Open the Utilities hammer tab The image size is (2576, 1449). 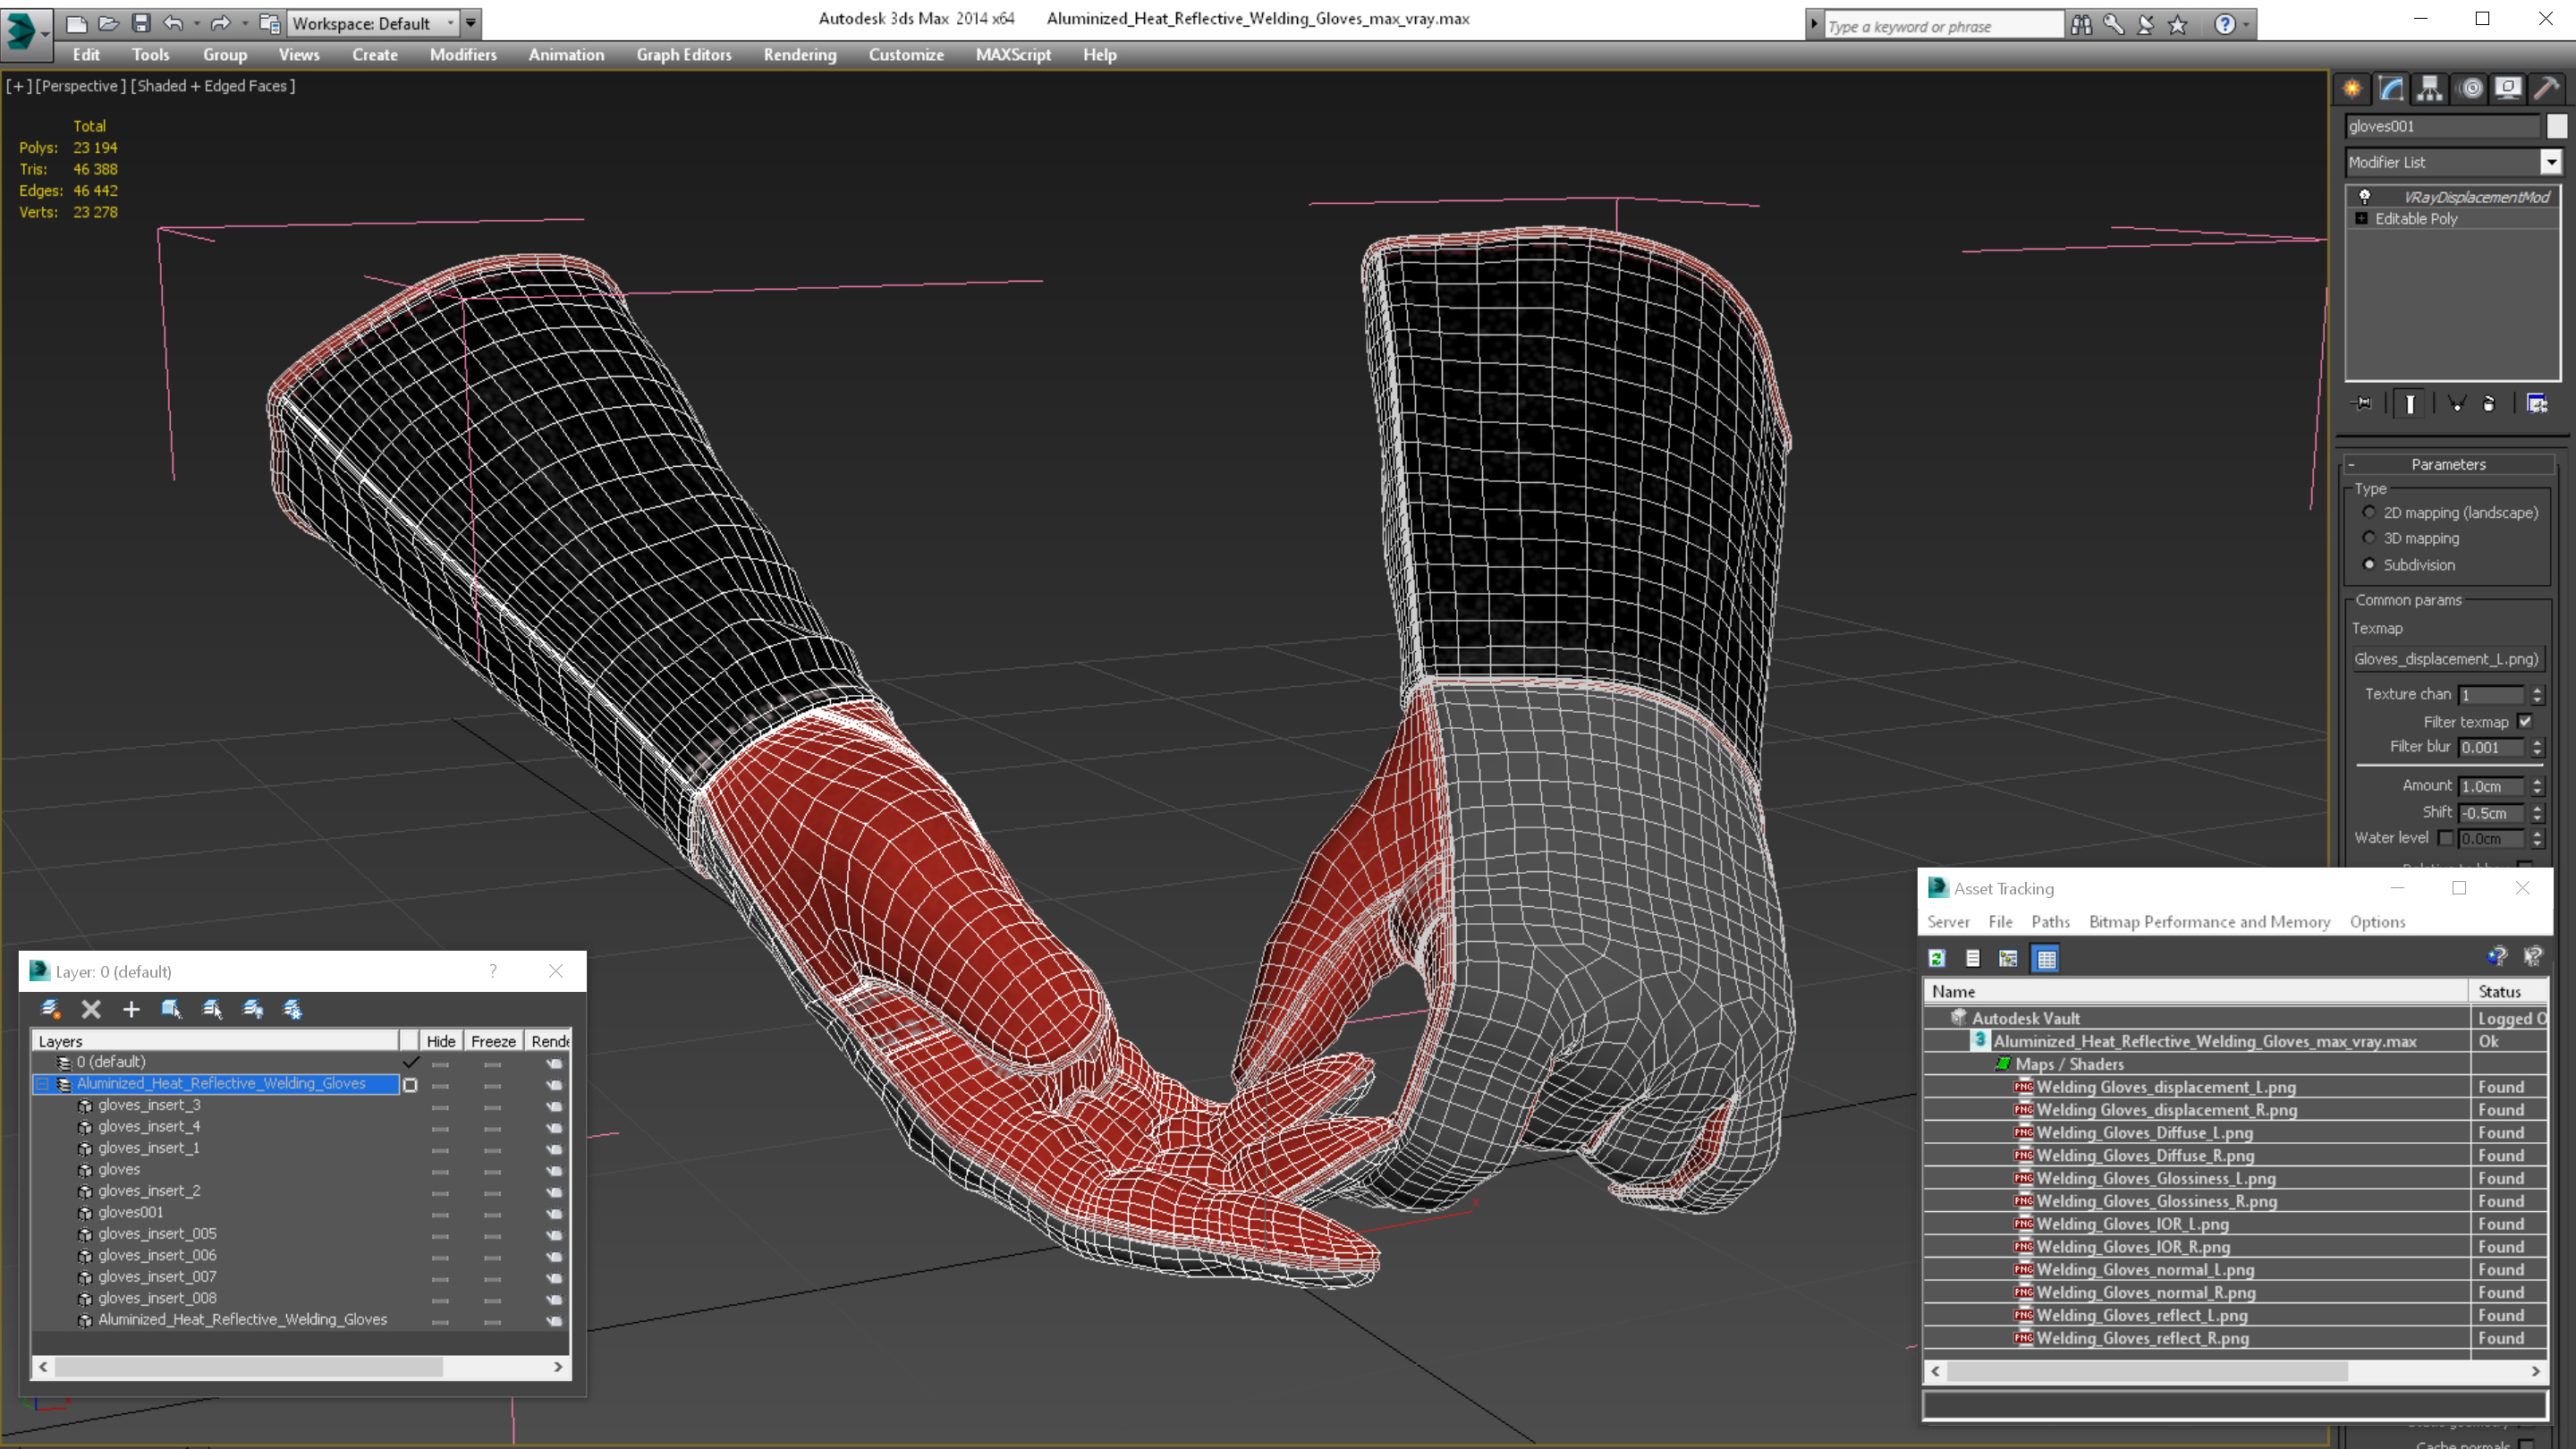click(2547, 89)
